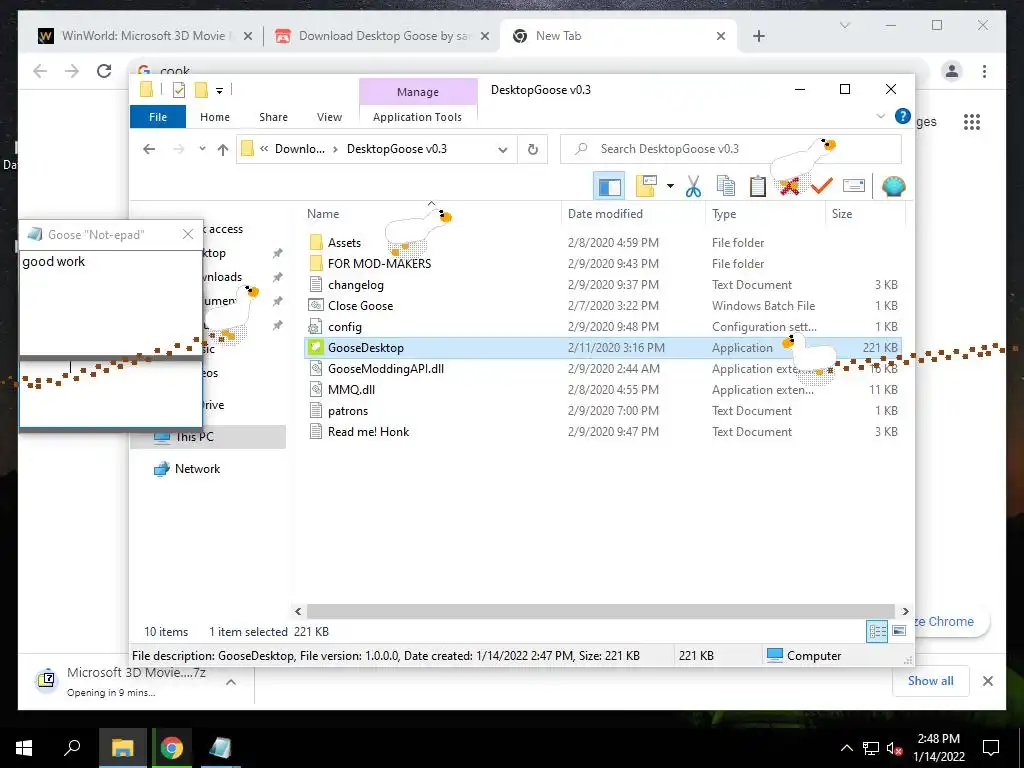Open Windows Start menu
This screenshot has width=1024, height=768.
tap(24, 748)
